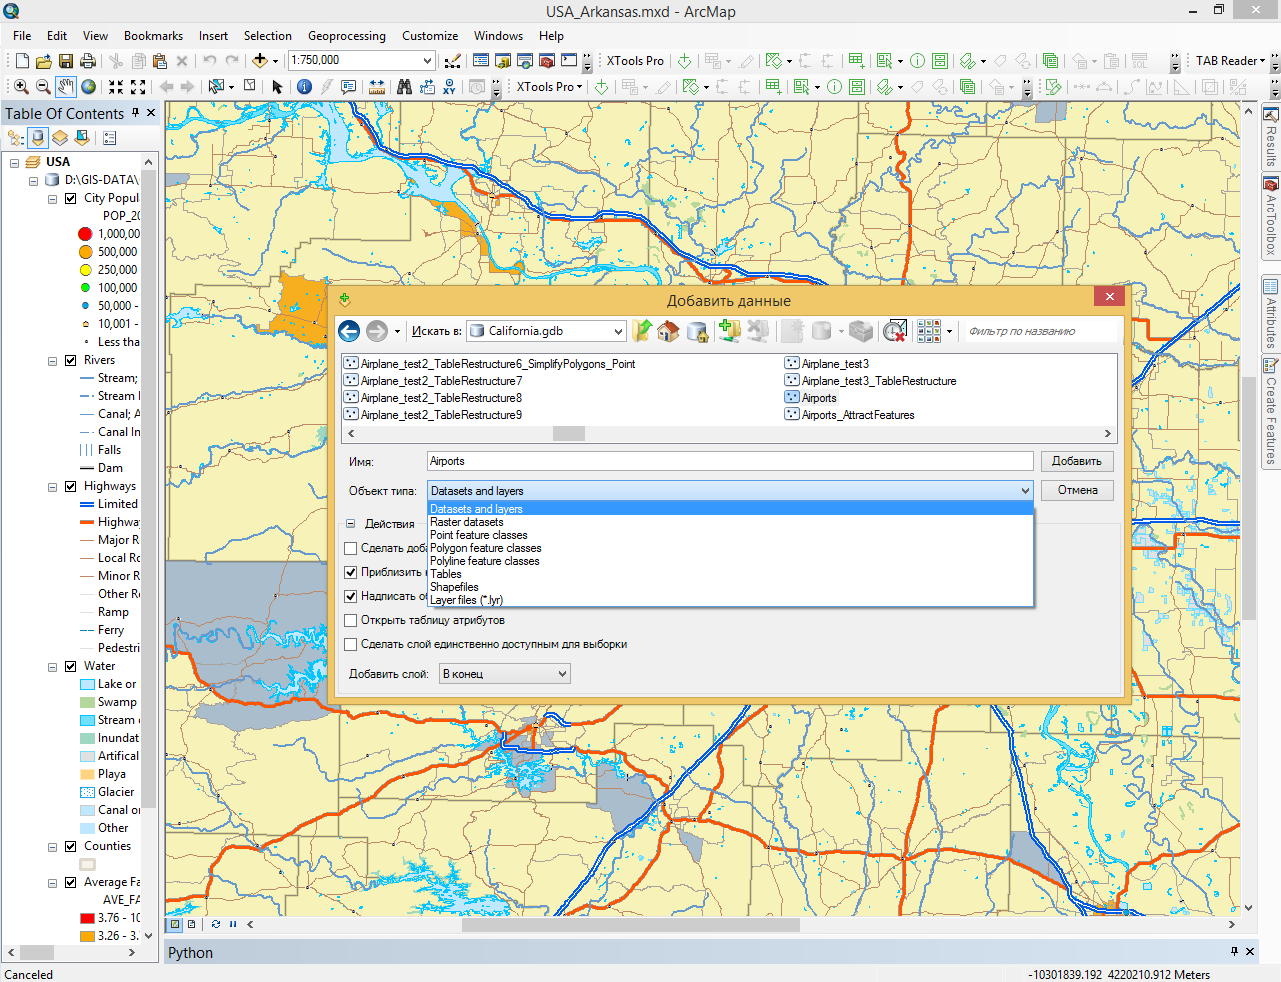Select the Pan hand tool

(66, 87)
